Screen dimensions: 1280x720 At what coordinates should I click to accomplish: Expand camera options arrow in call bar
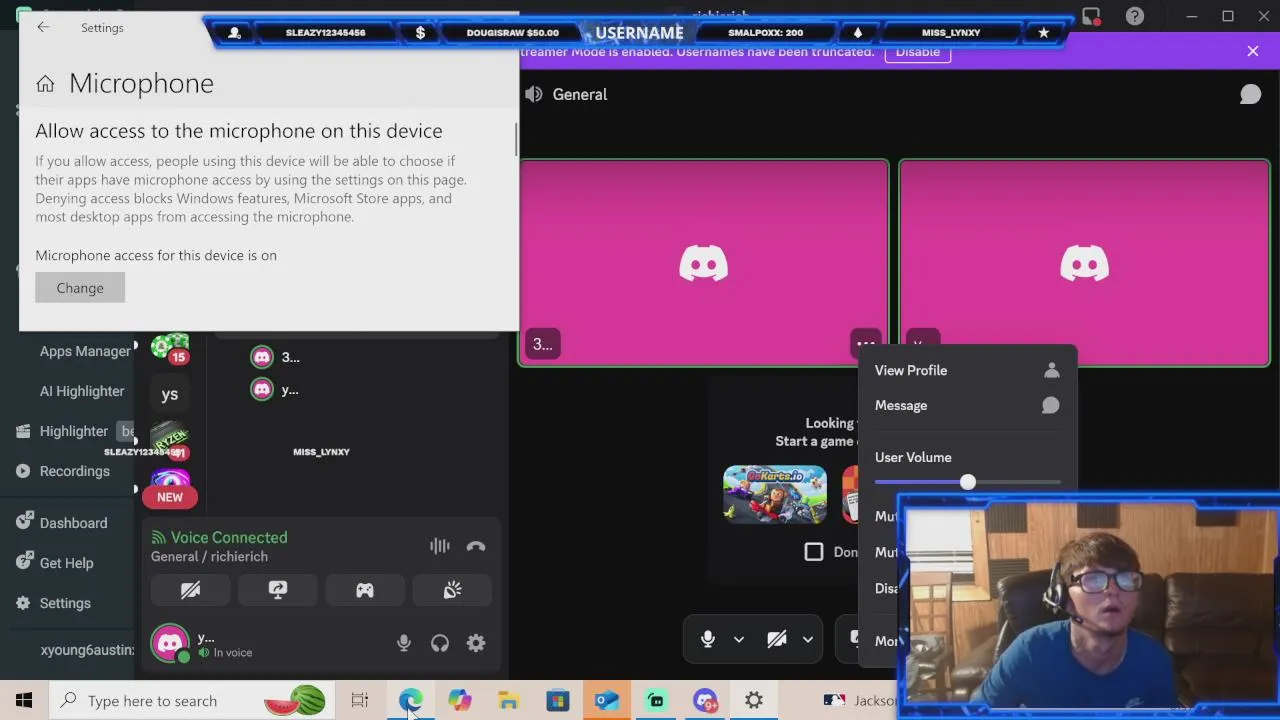(x=807, y=639)
